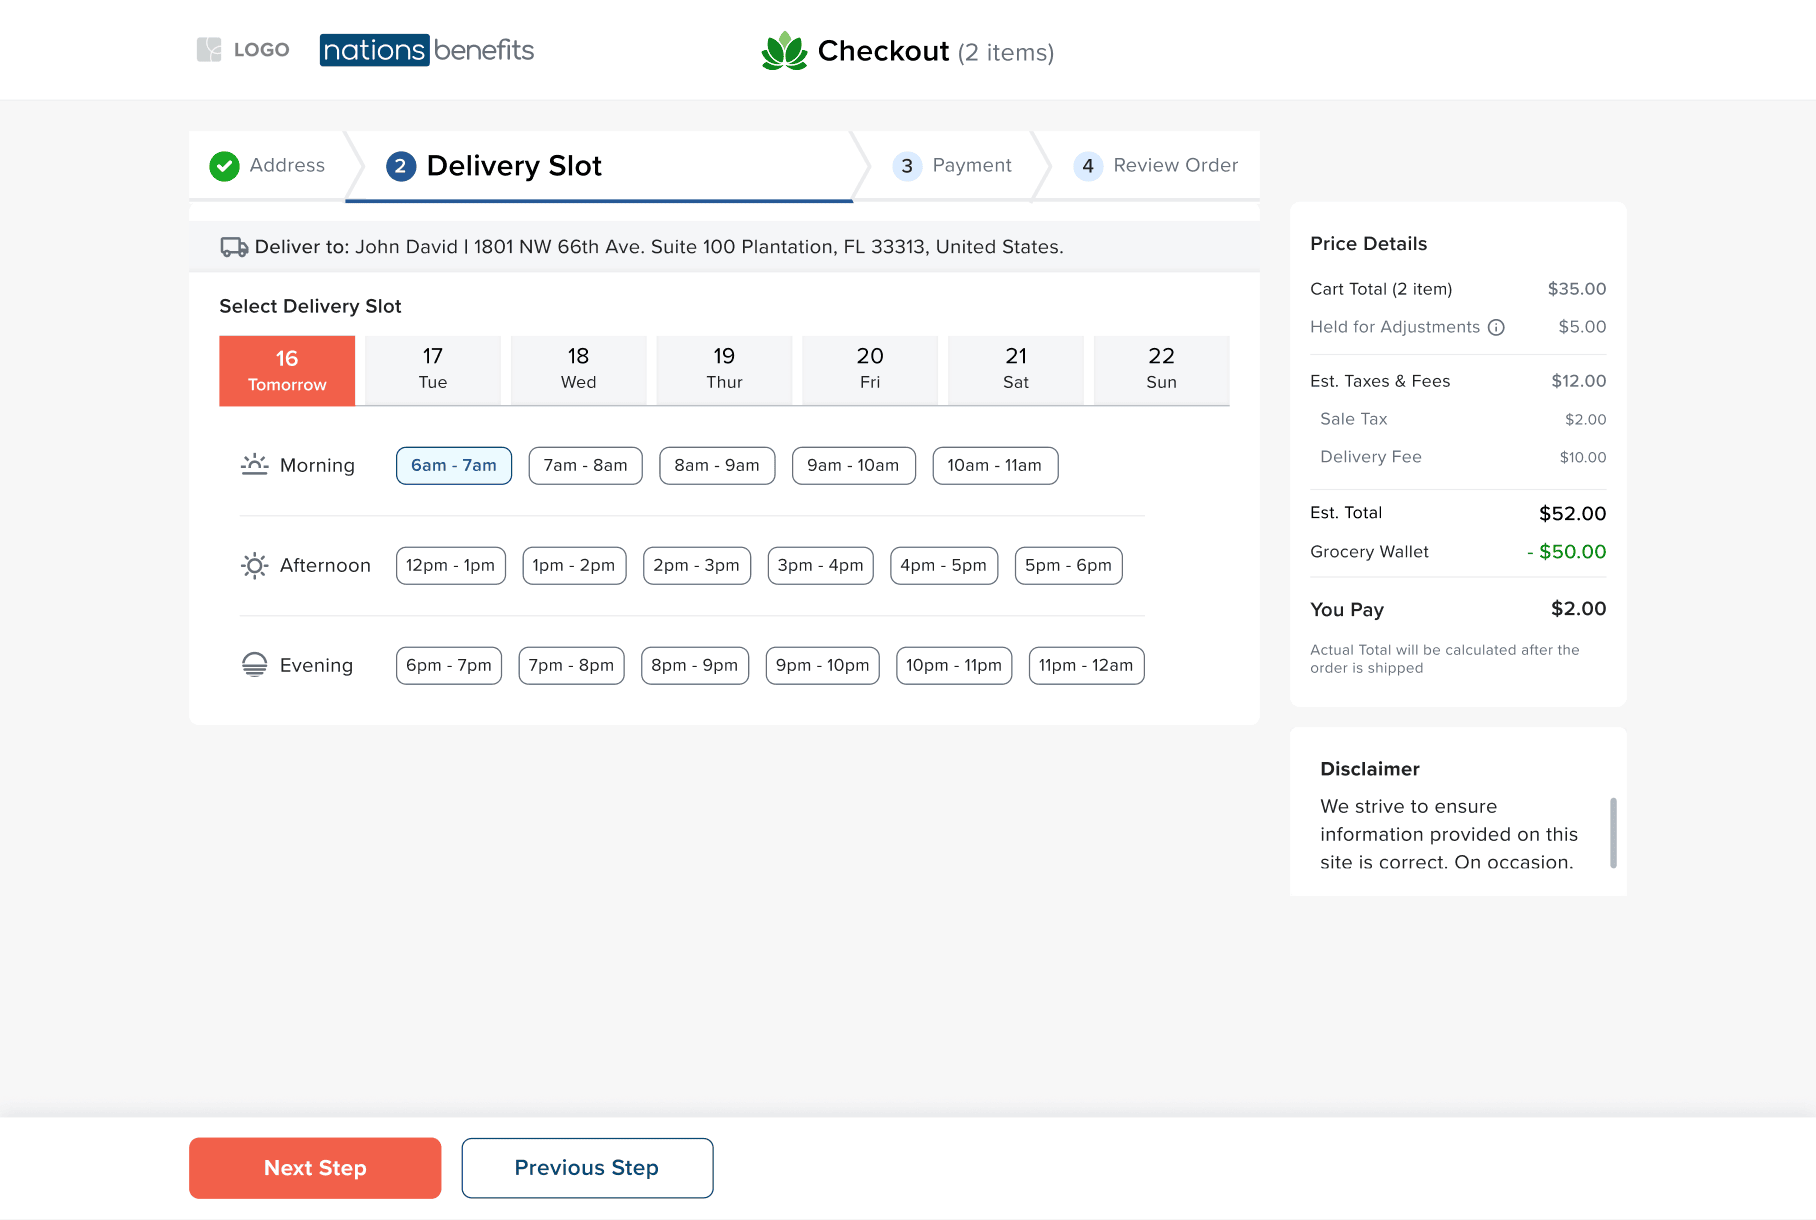
Task: Click the NationsBenefits logo in the header
Action: point(427,49)
